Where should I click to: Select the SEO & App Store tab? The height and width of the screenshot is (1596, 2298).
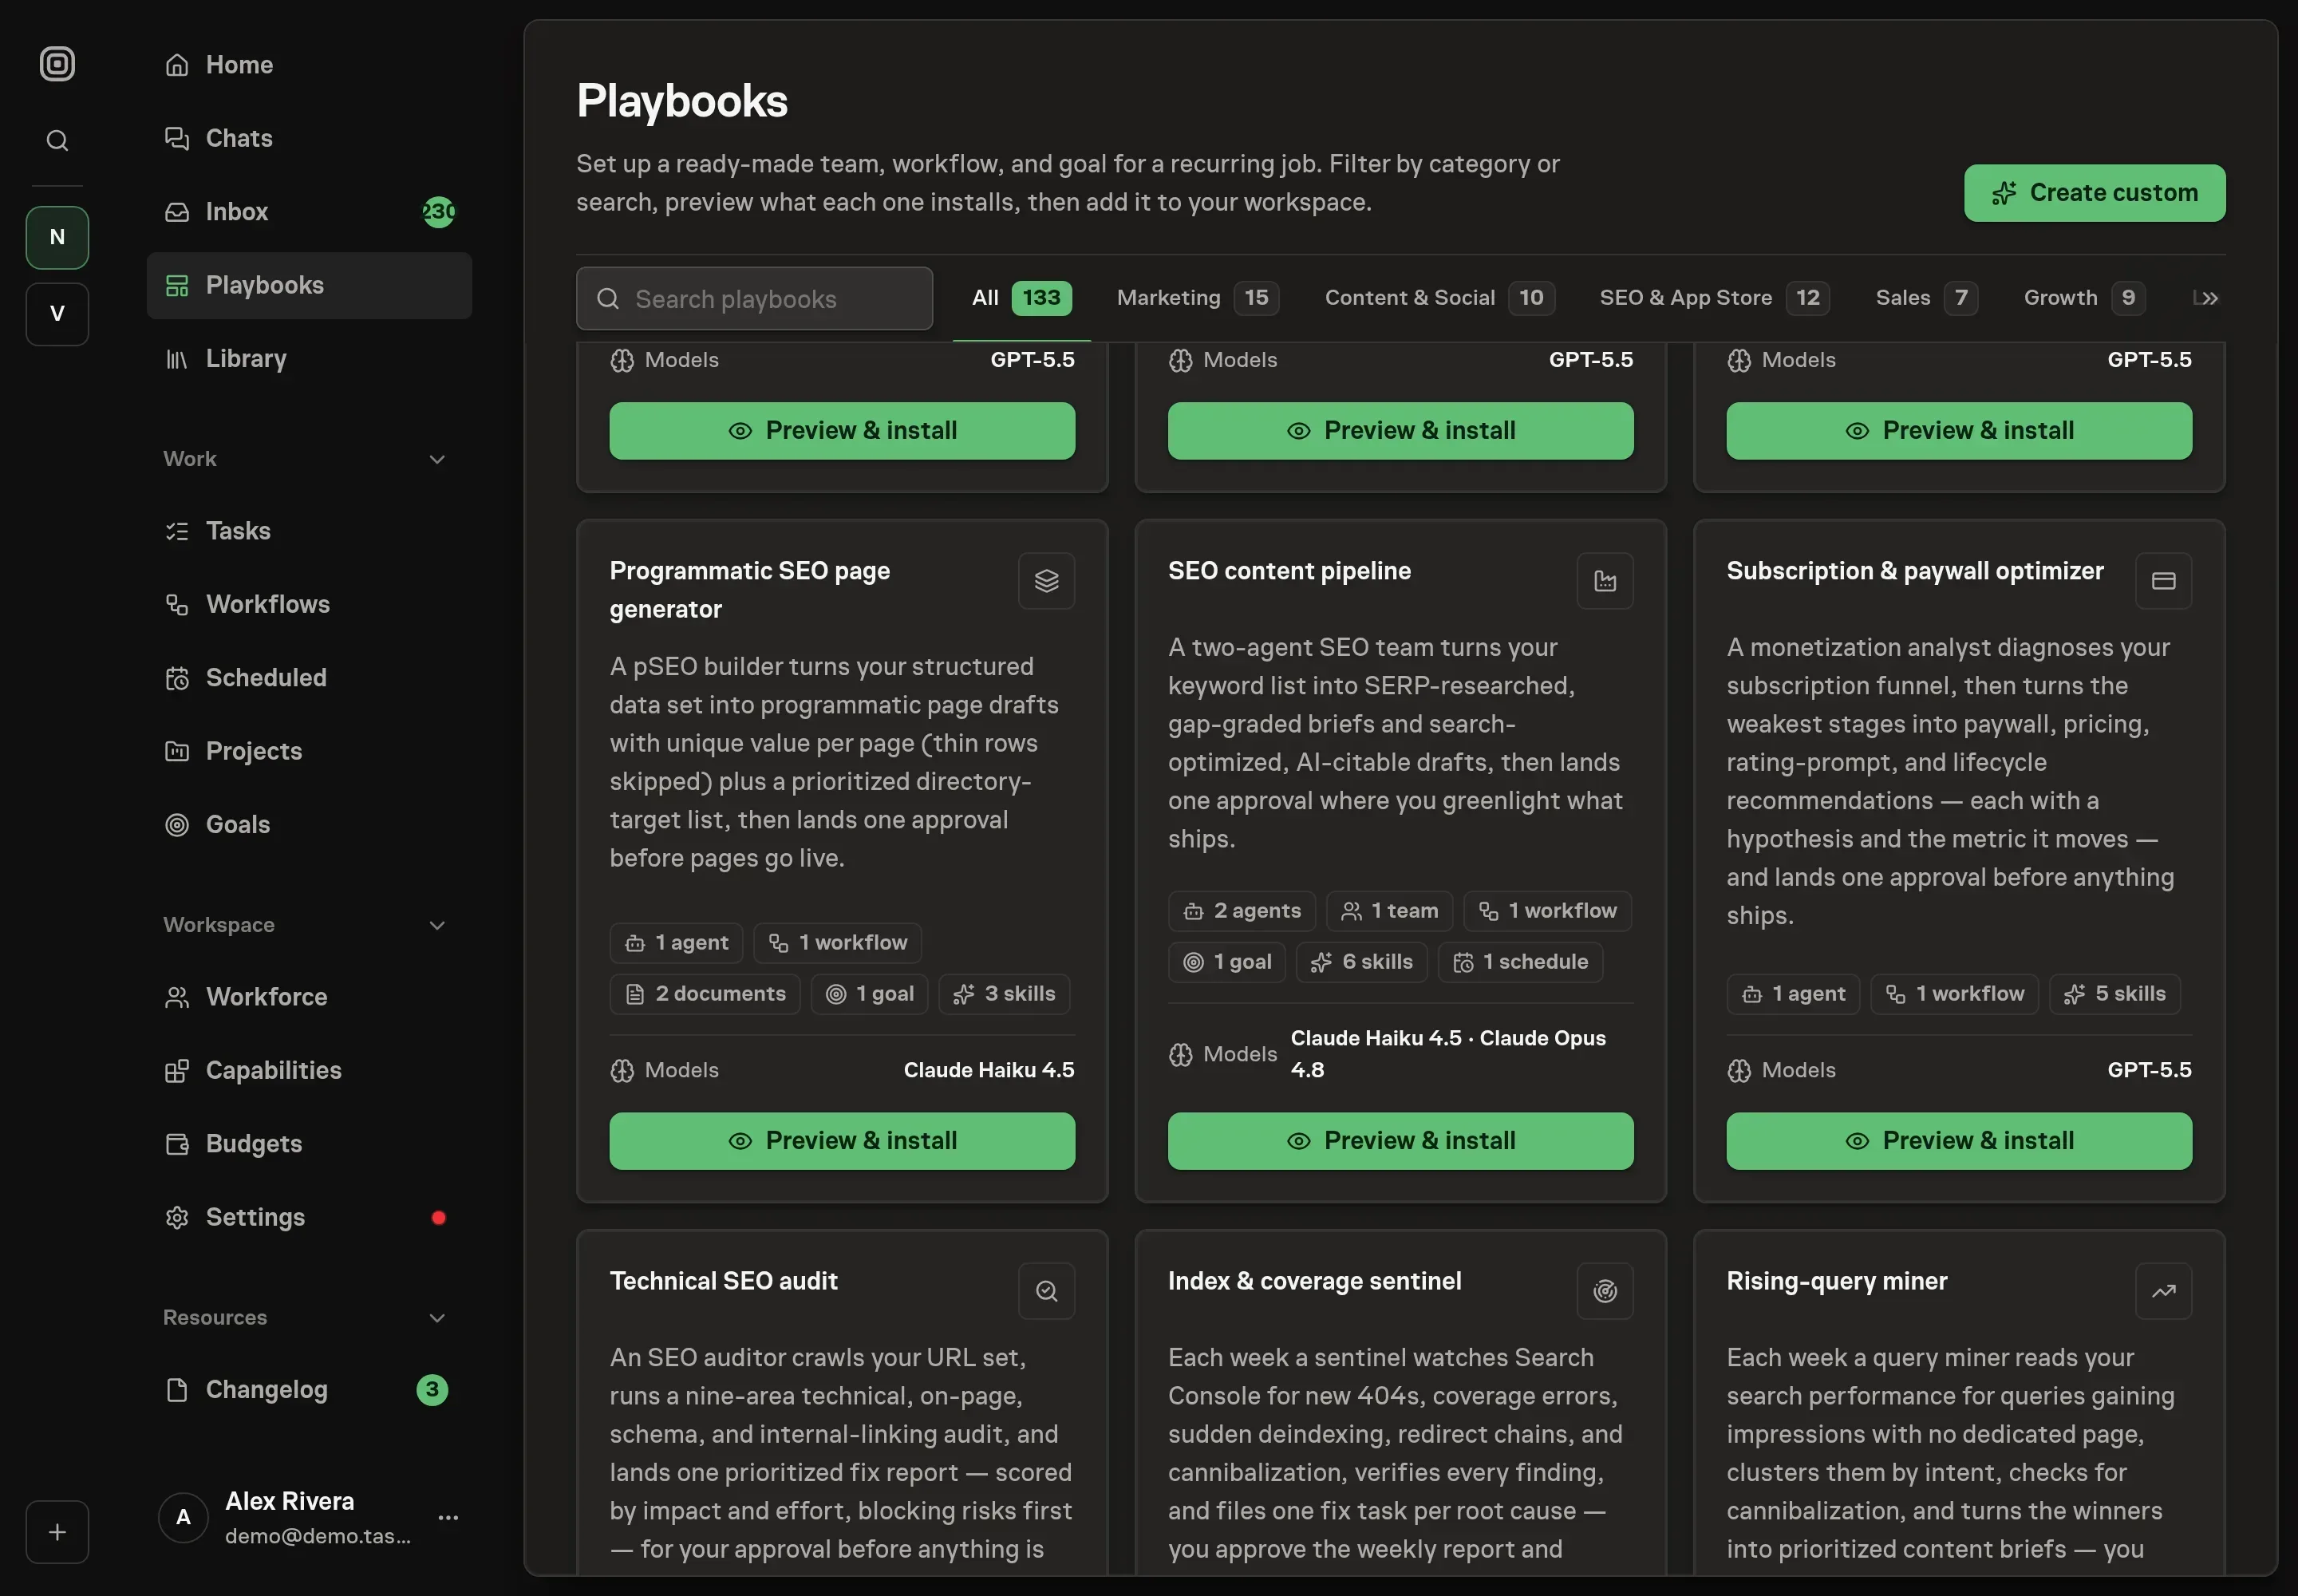pos(1714,298)
